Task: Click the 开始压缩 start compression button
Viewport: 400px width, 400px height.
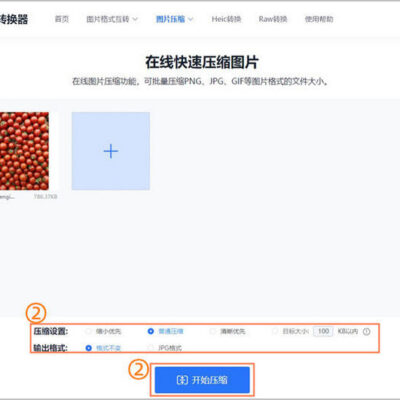Action: (x=202, y=380)
